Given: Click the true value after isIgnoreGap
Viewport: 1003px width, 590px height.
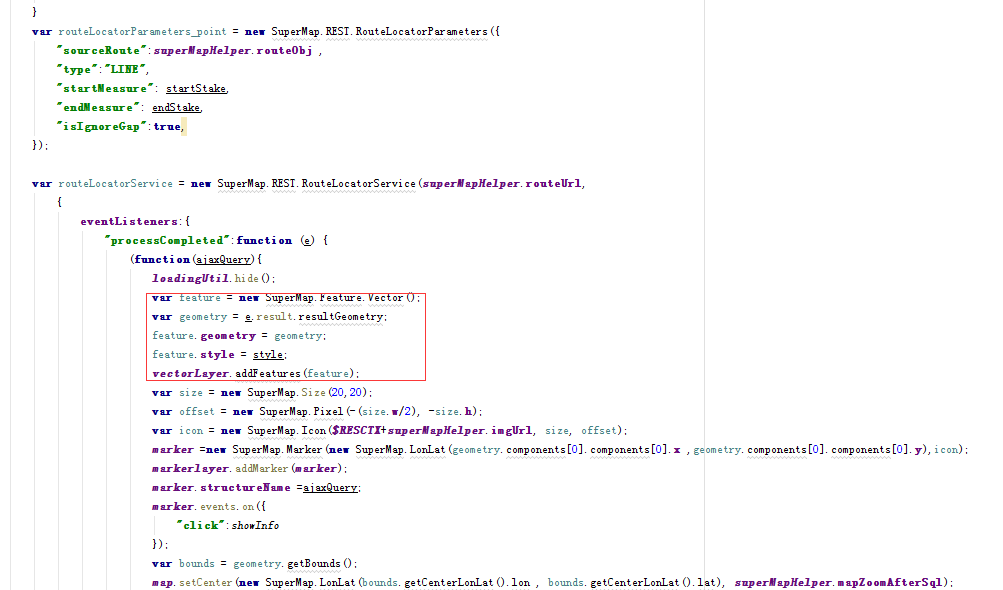Looking at the screenshot, I should point(166,127).
